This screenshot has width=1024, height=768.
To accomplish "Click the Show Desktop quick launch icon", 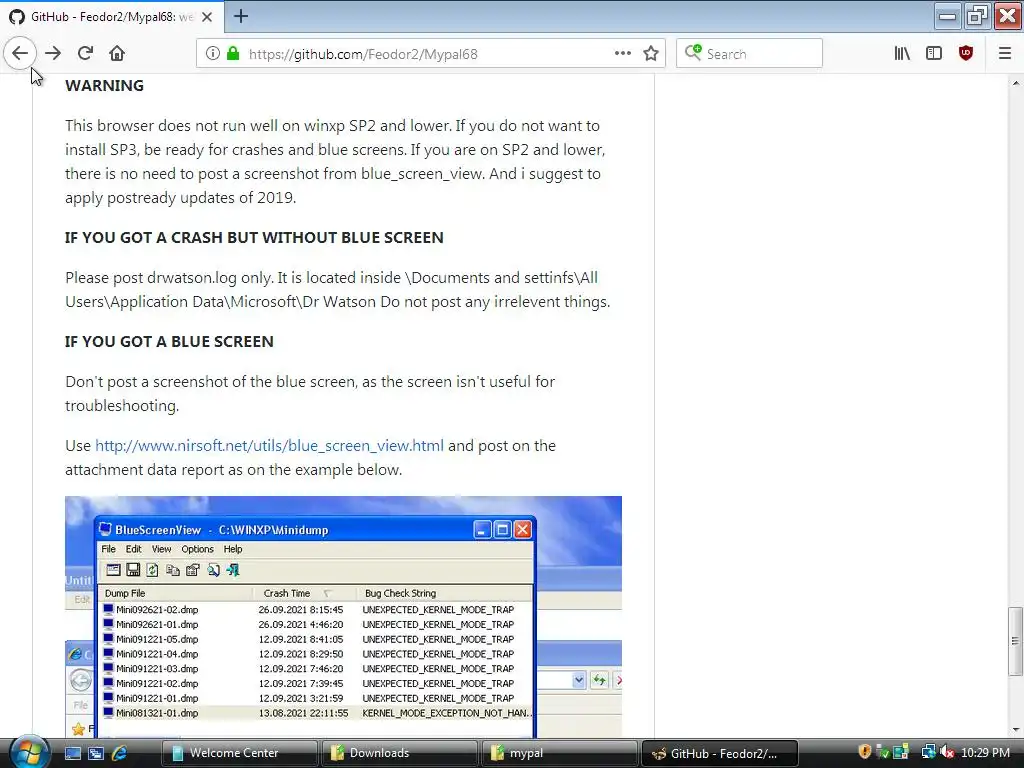I will click(x=72, y=753).
